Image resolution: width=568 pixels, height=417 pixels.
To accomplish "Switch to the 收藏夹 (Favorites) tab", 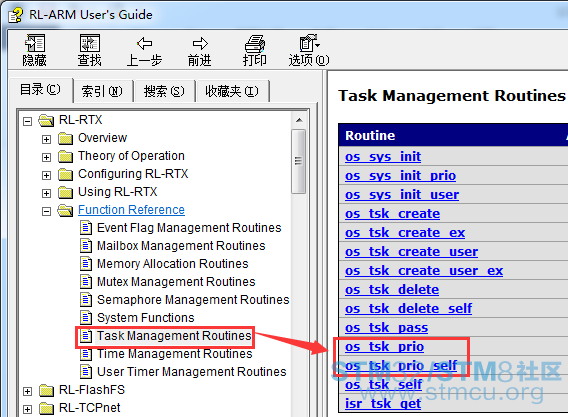I will point(232,91).
